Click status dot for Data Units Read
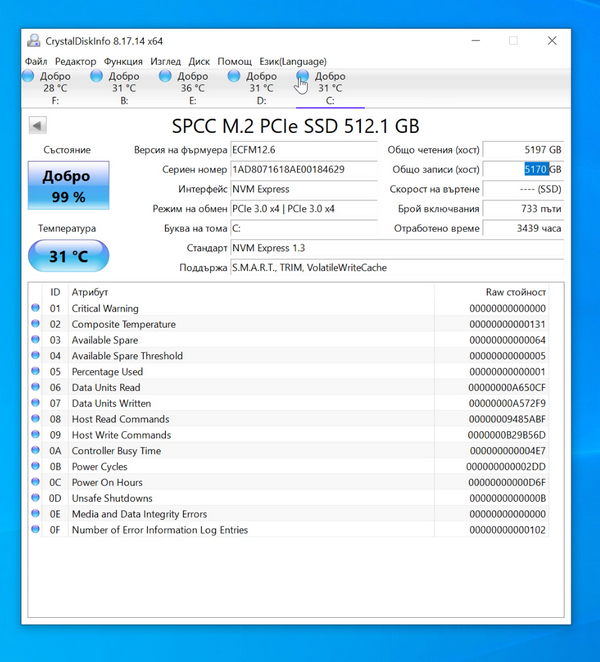The height and width of the screenshot is (662, 600). pos(35,387)
